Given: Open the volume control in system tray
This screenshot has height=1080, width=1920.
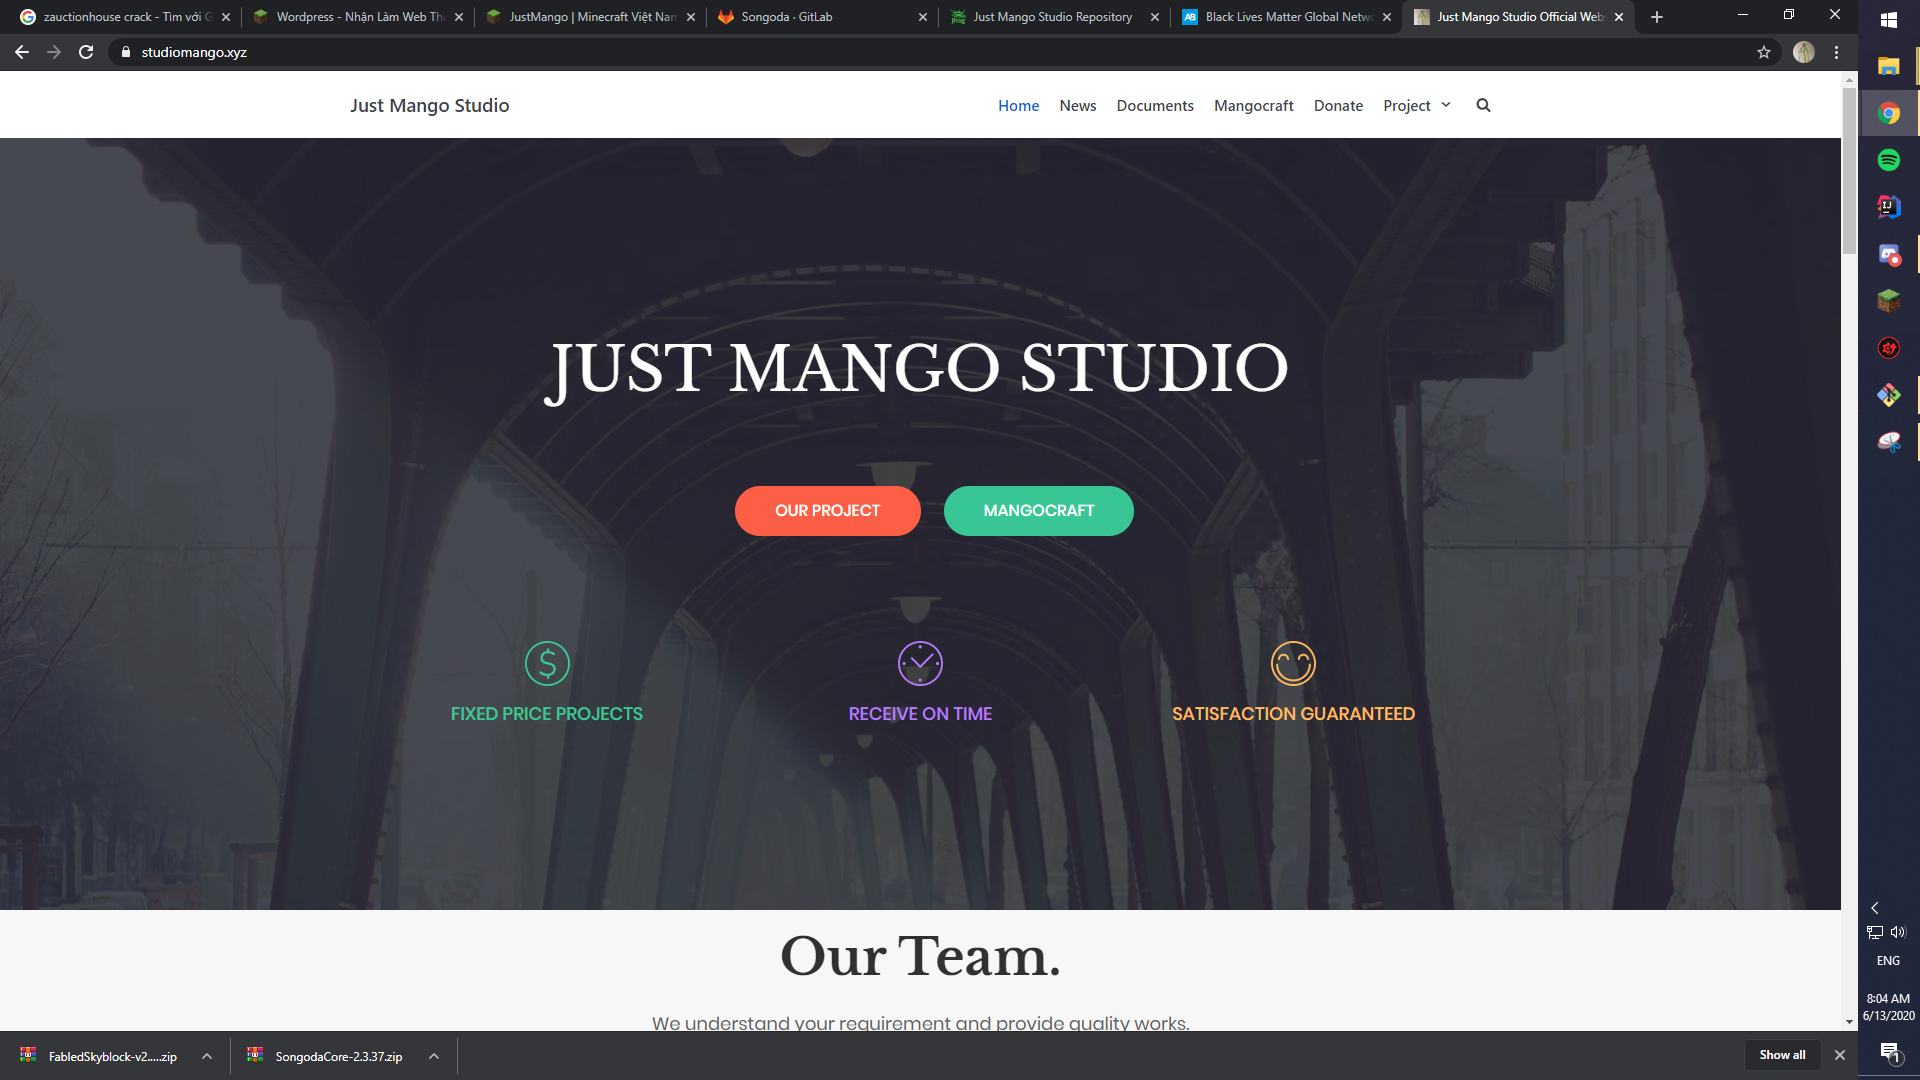Looking at the screenshot, I should (x=1899, y=932).
